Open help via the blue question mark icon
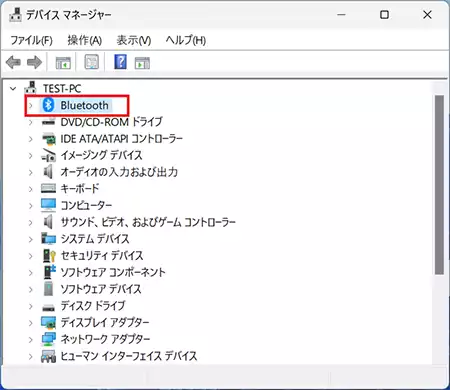The image size is (450, 390). pyautogui.click(x=120, y=62)
